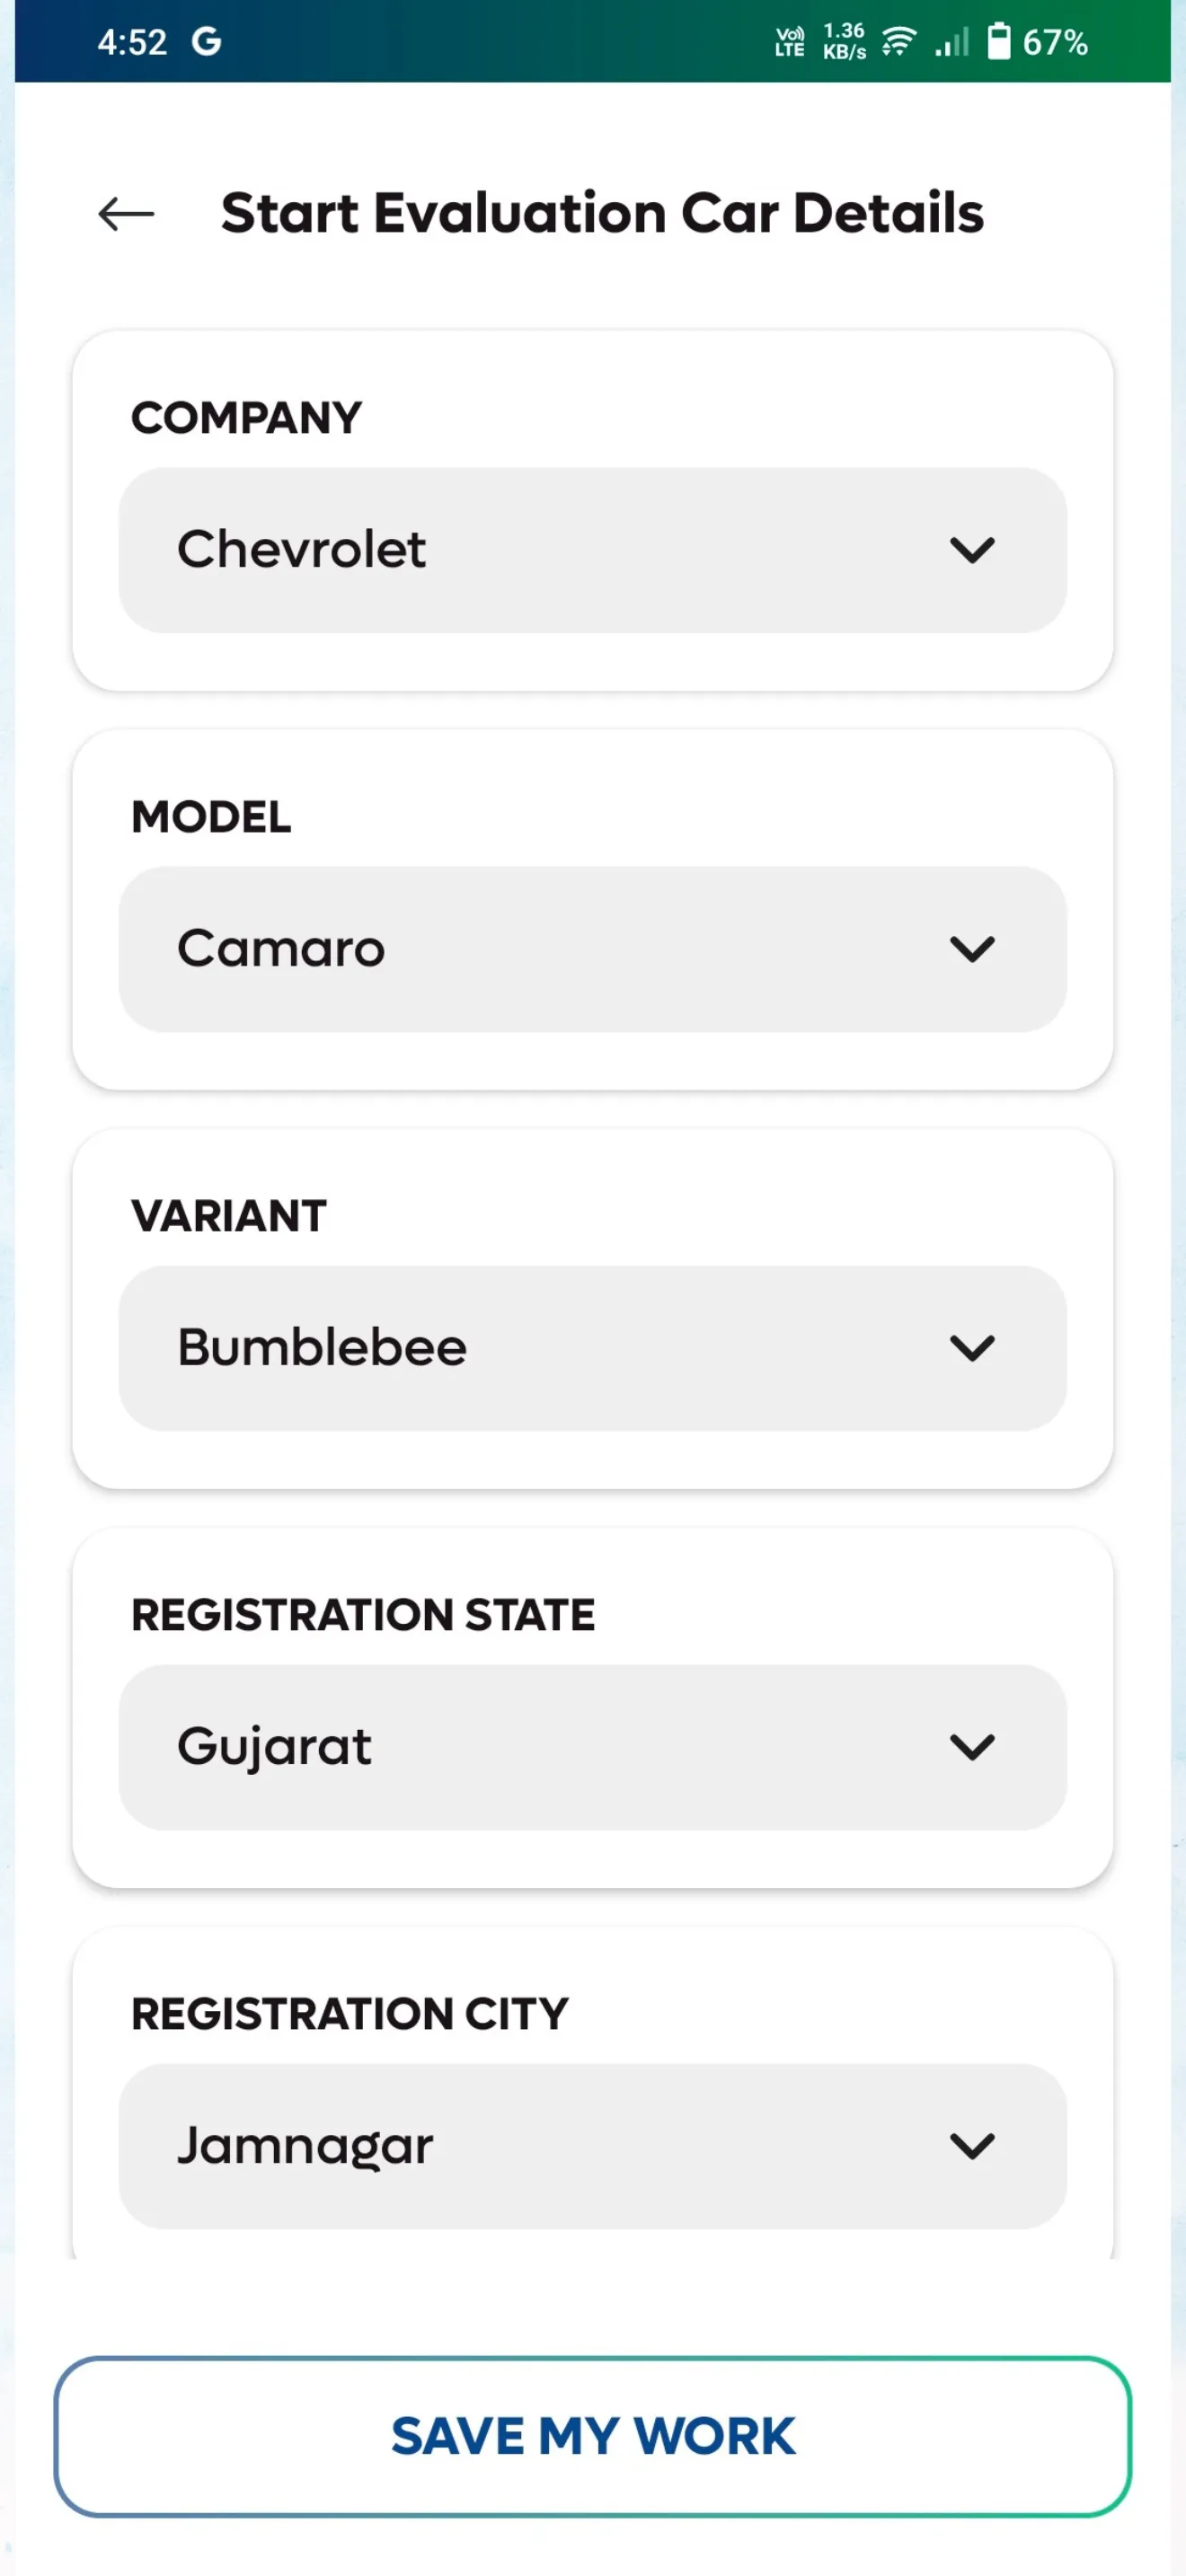Click chevron arrow in Gujarat field
The image size is (1186, 2576).
point(972,1747)
